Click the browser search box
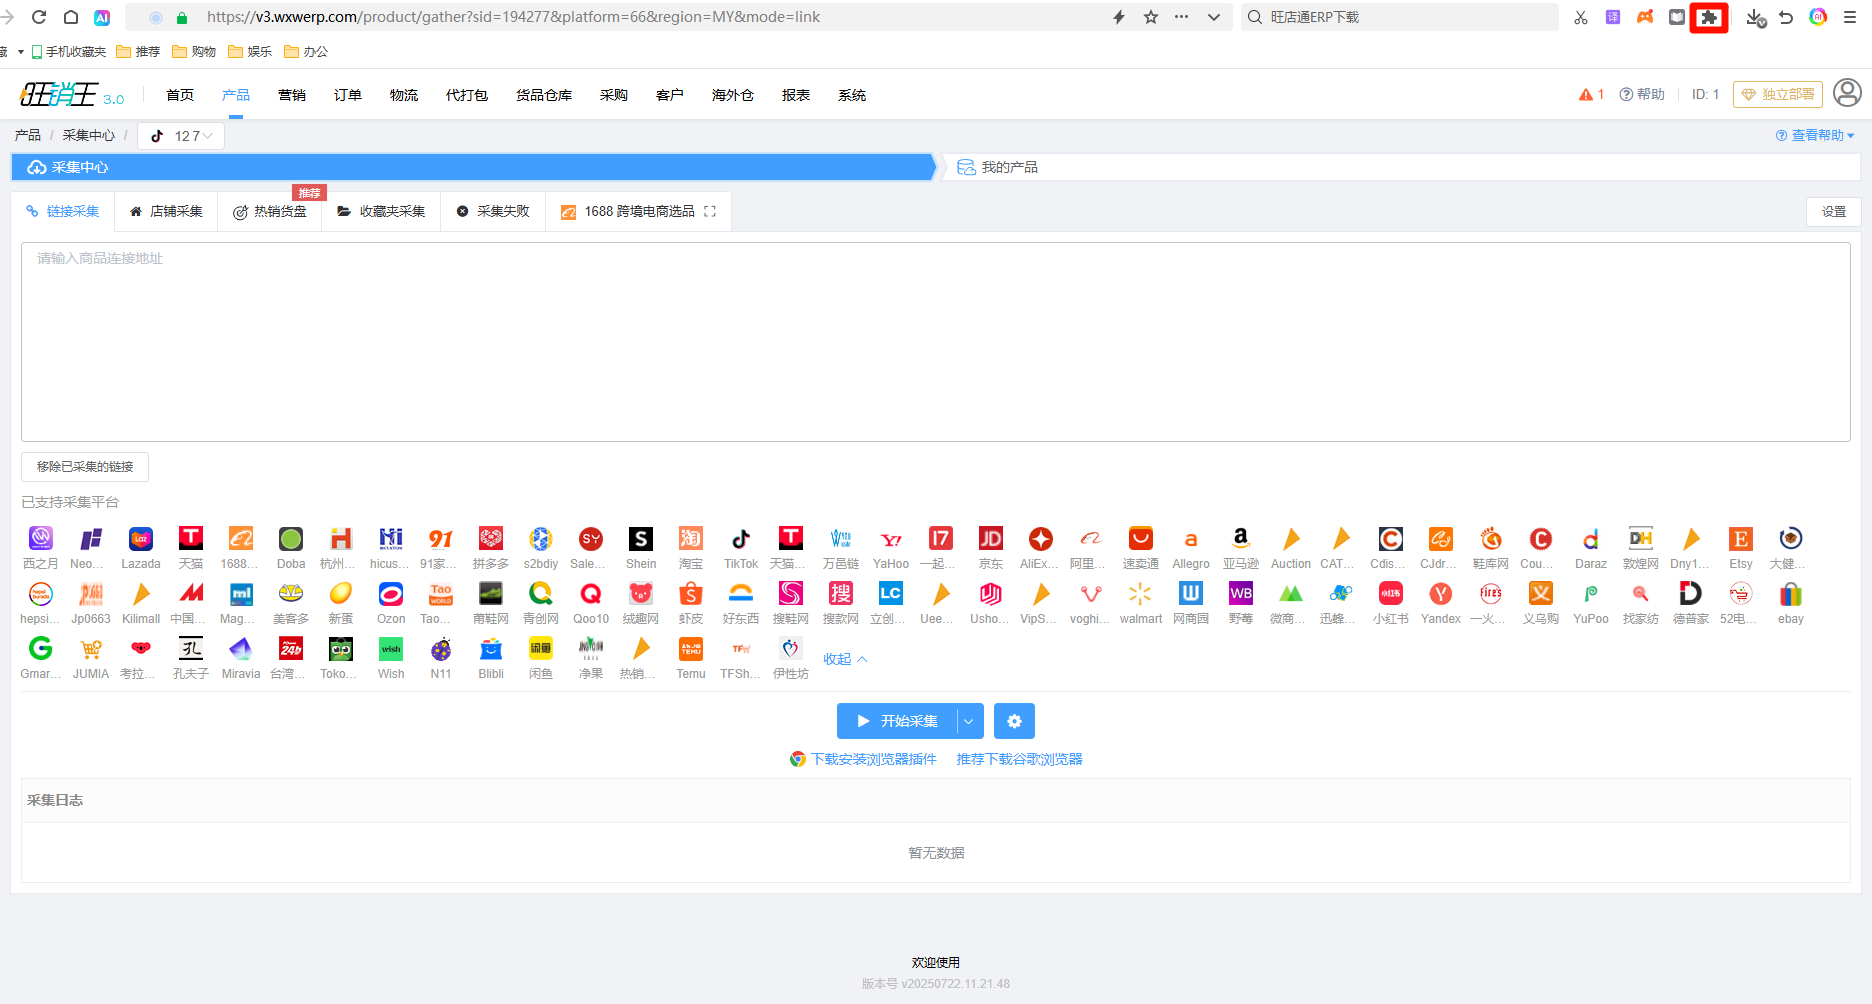1872x1004 pixels. coord(1400,17)
